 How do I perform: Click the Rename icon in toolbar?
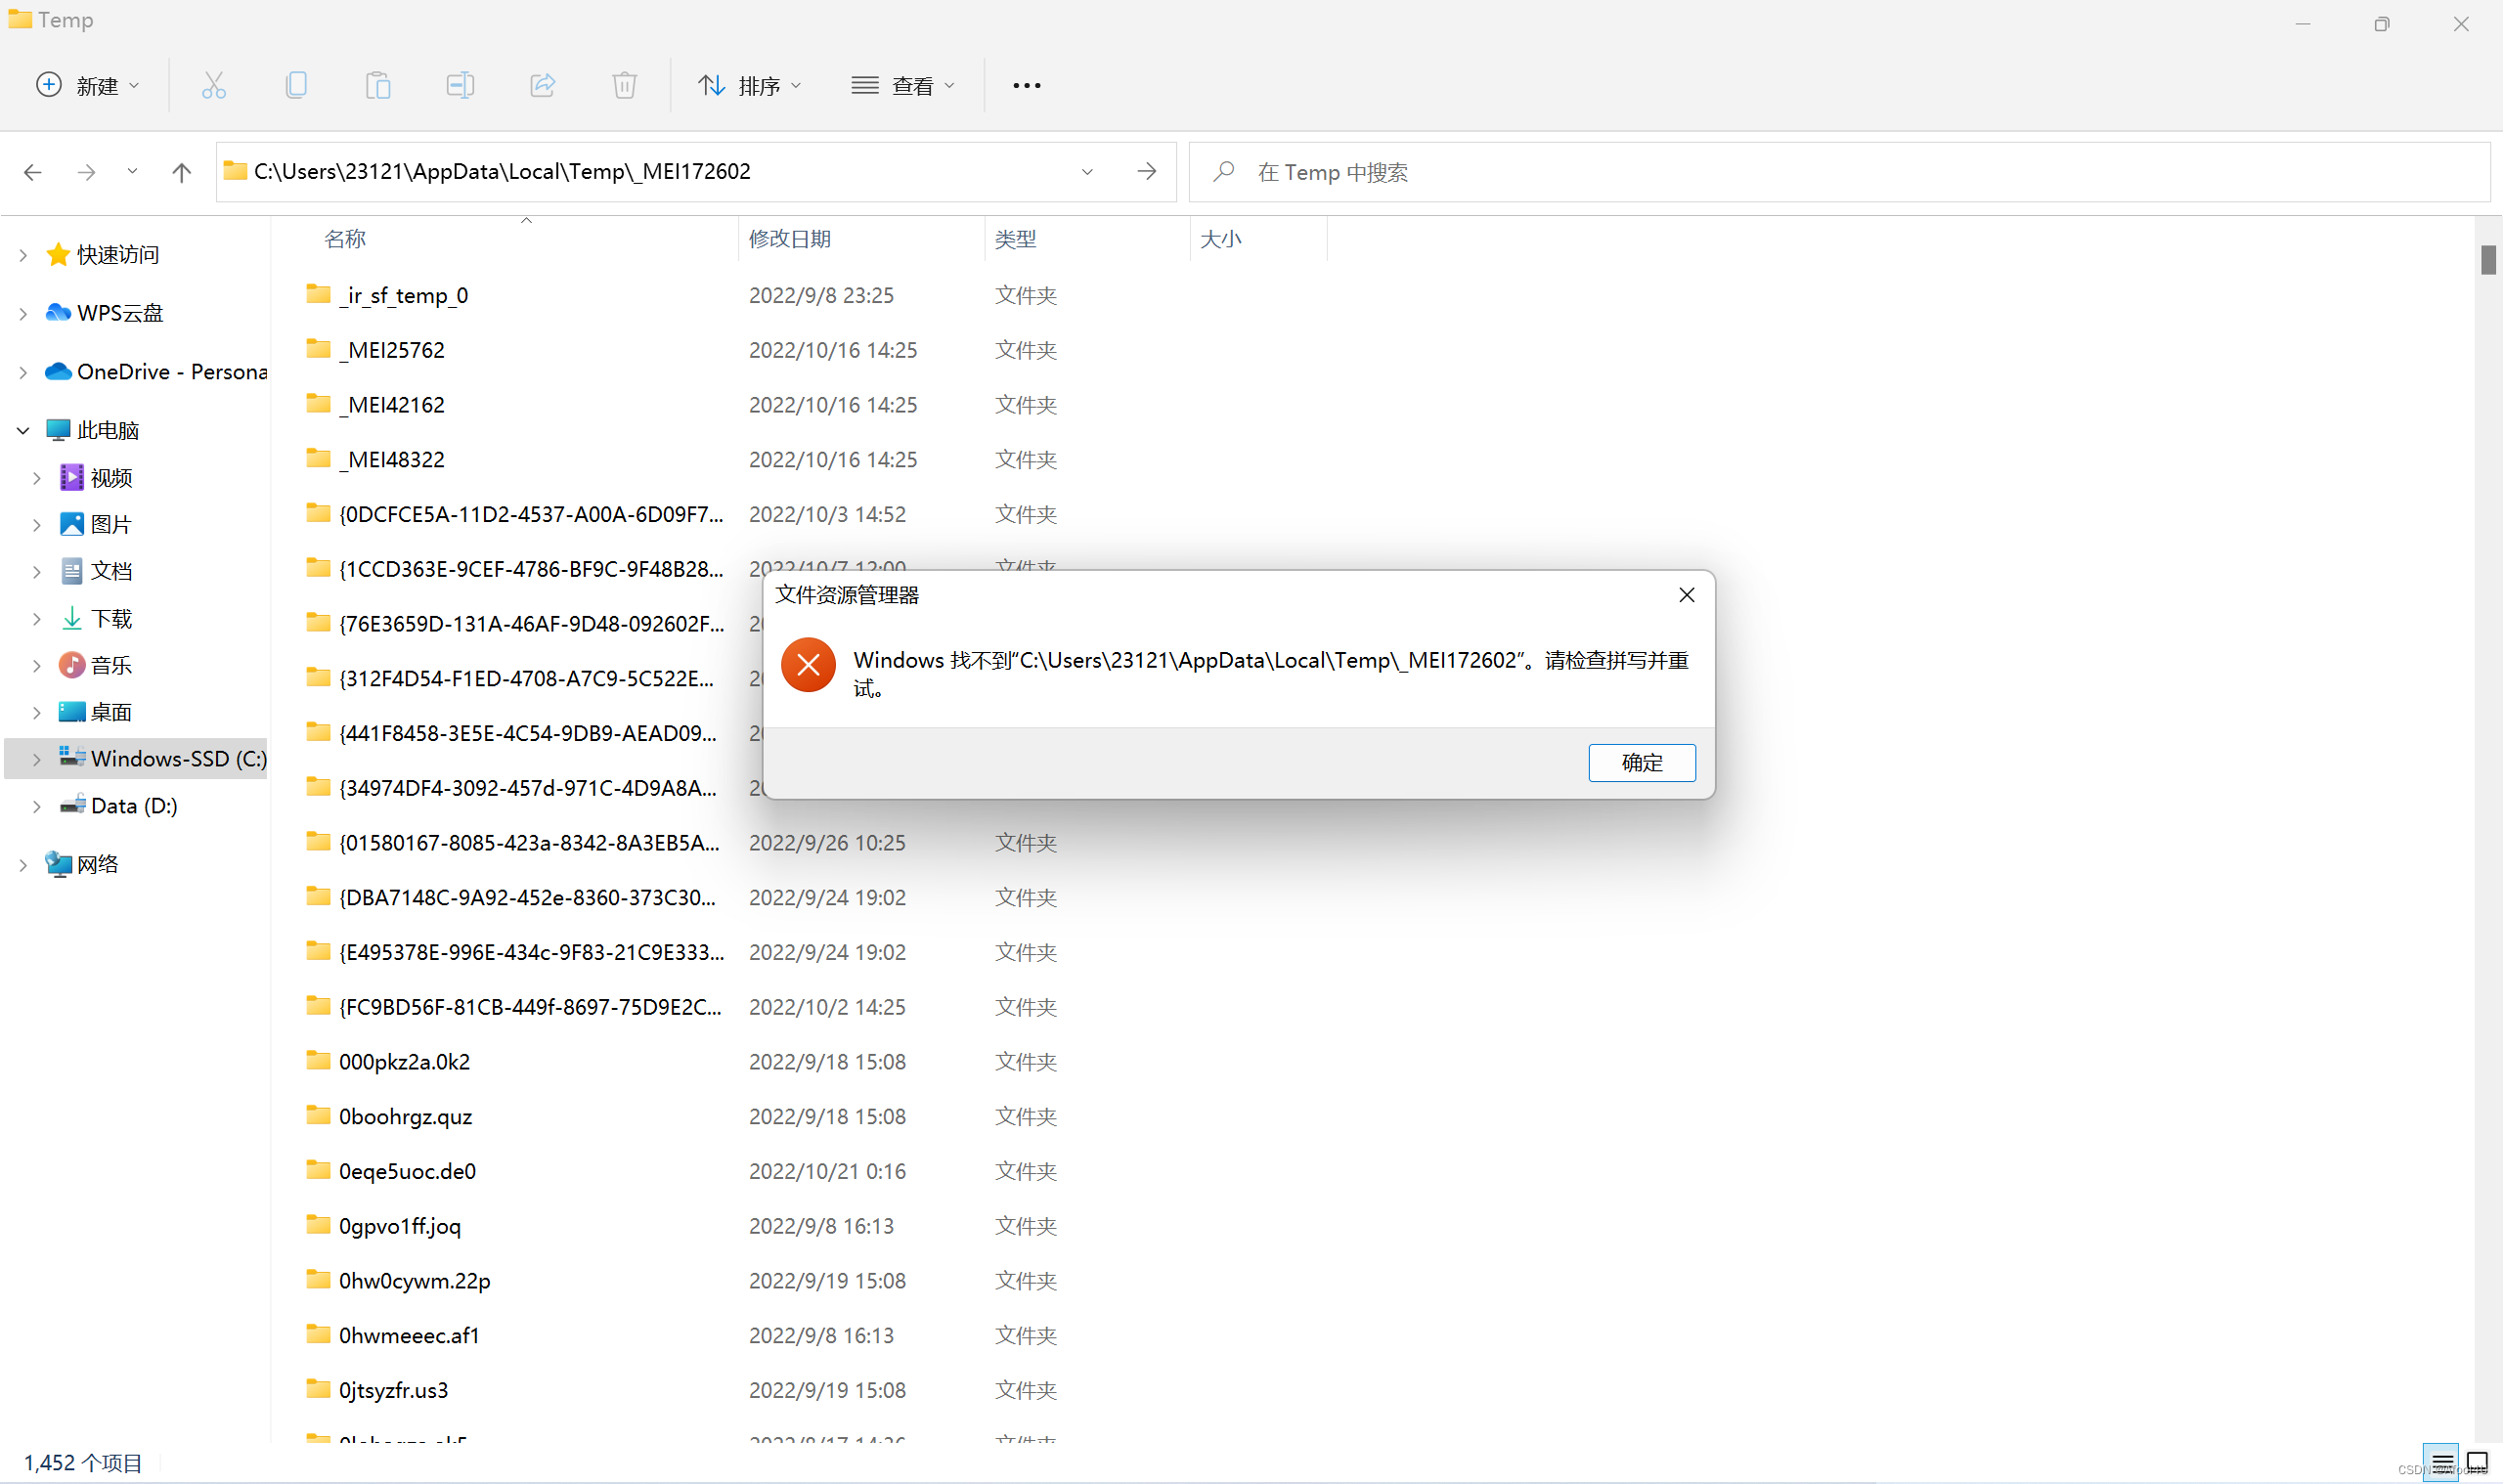point(460,85)
